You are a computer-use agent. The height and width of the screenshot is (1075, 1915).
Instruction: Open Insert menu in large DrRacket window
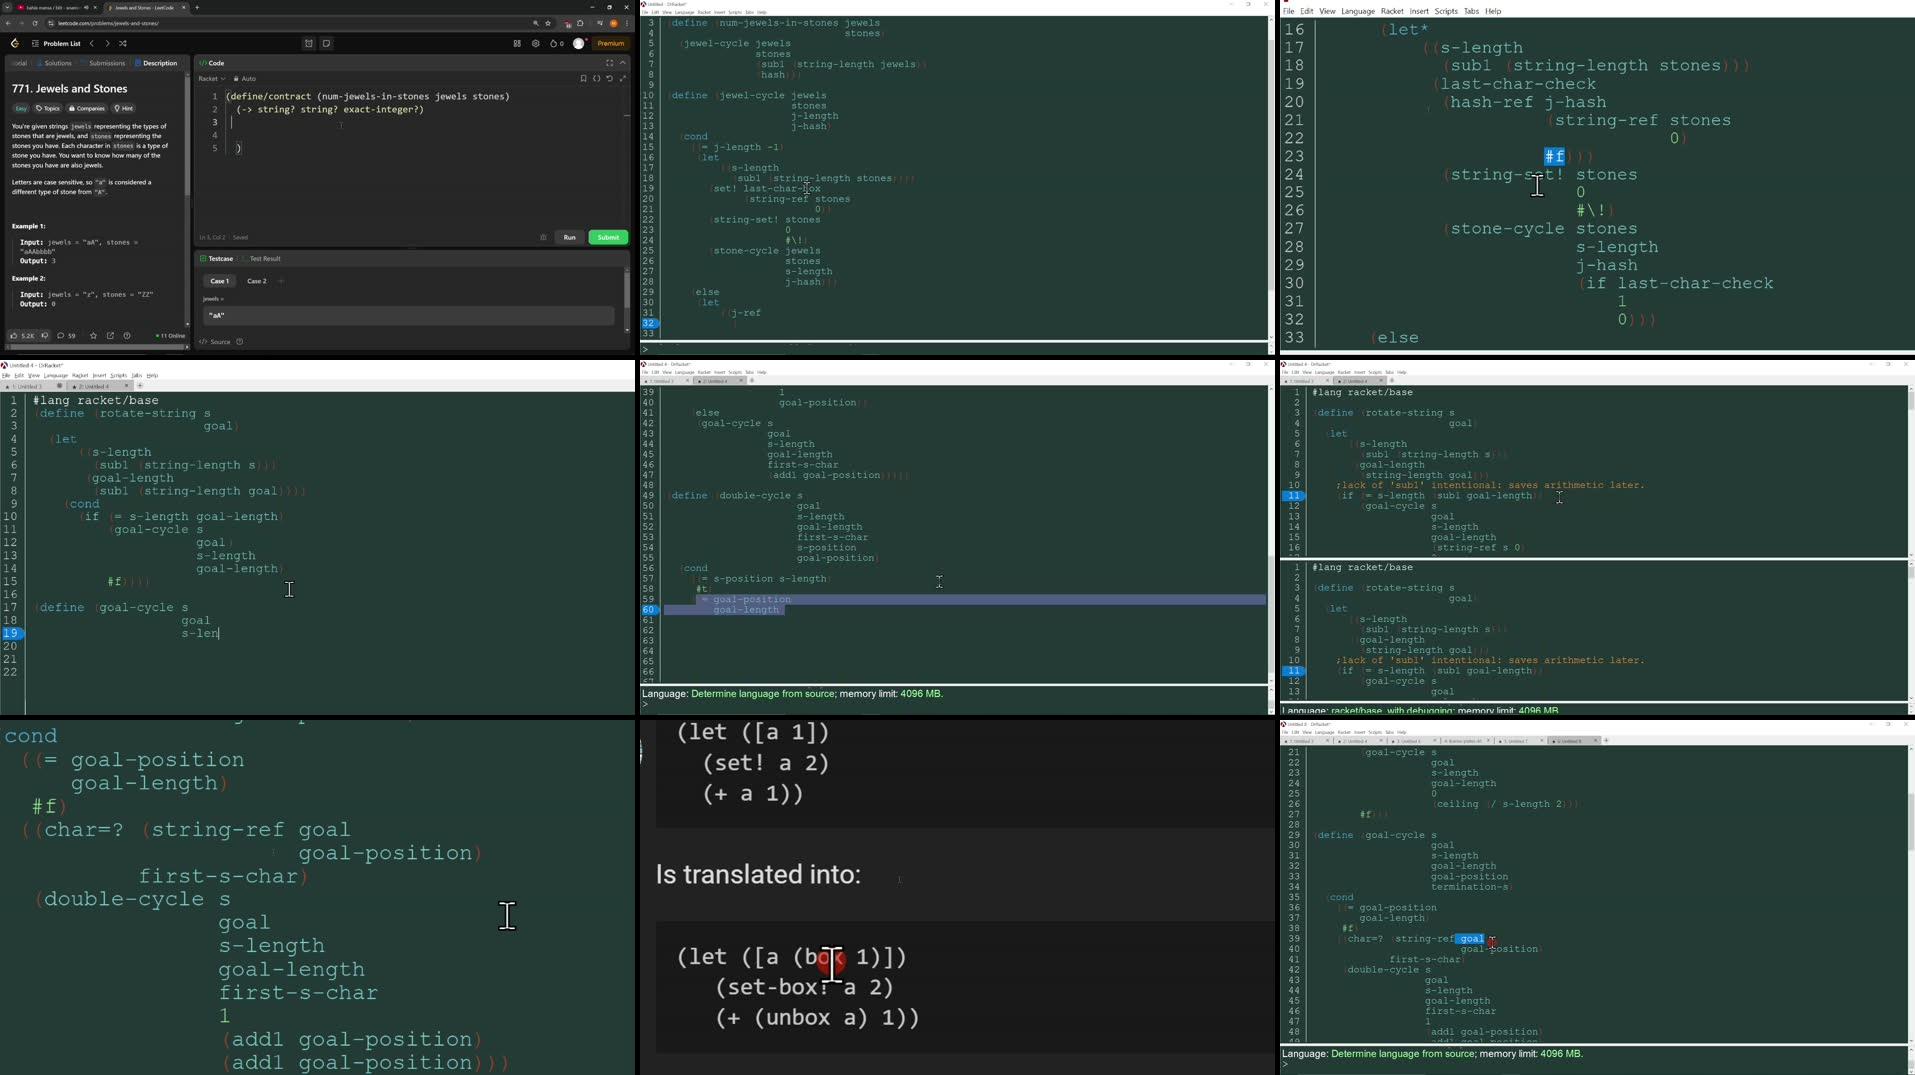click(1419, 11)
